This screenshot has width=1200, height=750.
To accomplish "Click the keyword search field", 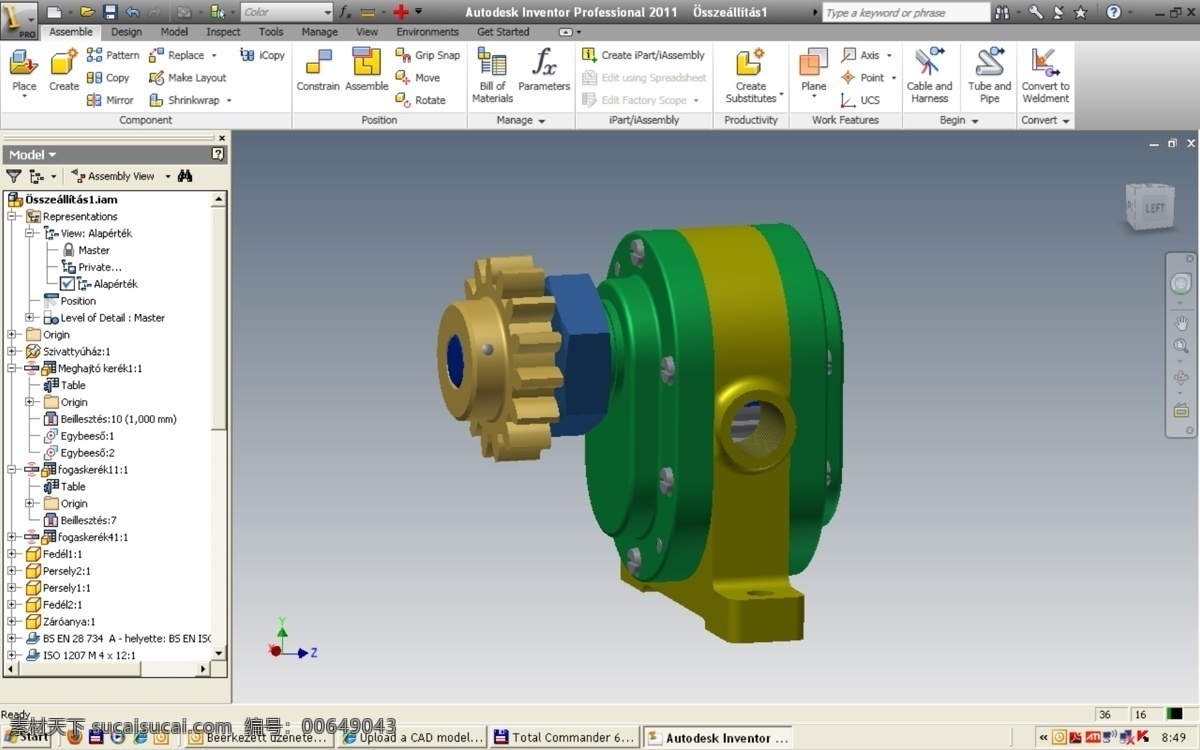I will click(x=906, y=13).
